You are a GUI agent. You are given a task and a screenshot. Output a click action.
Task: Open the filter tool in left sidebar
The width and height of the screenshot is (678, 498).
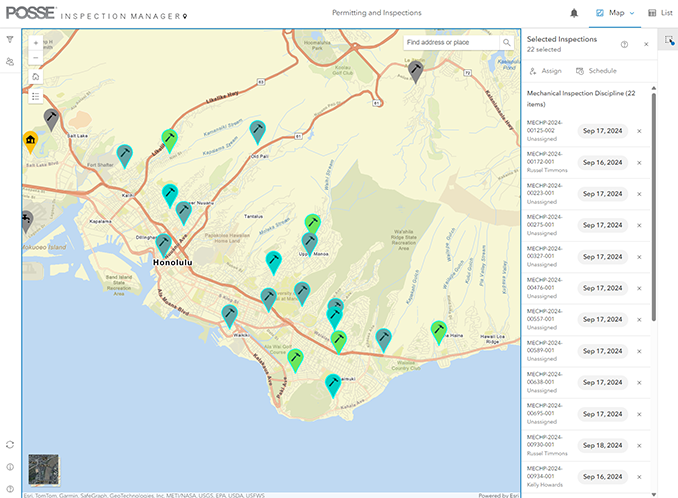10,40
